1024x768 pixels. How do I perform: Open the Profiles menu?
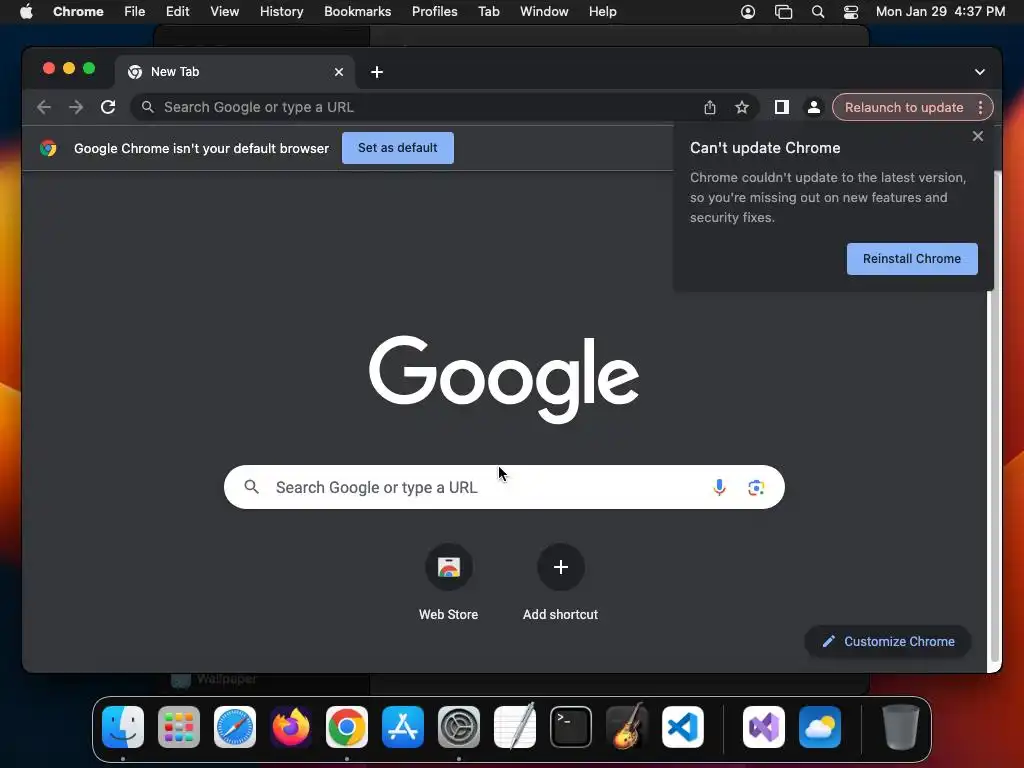434,12
